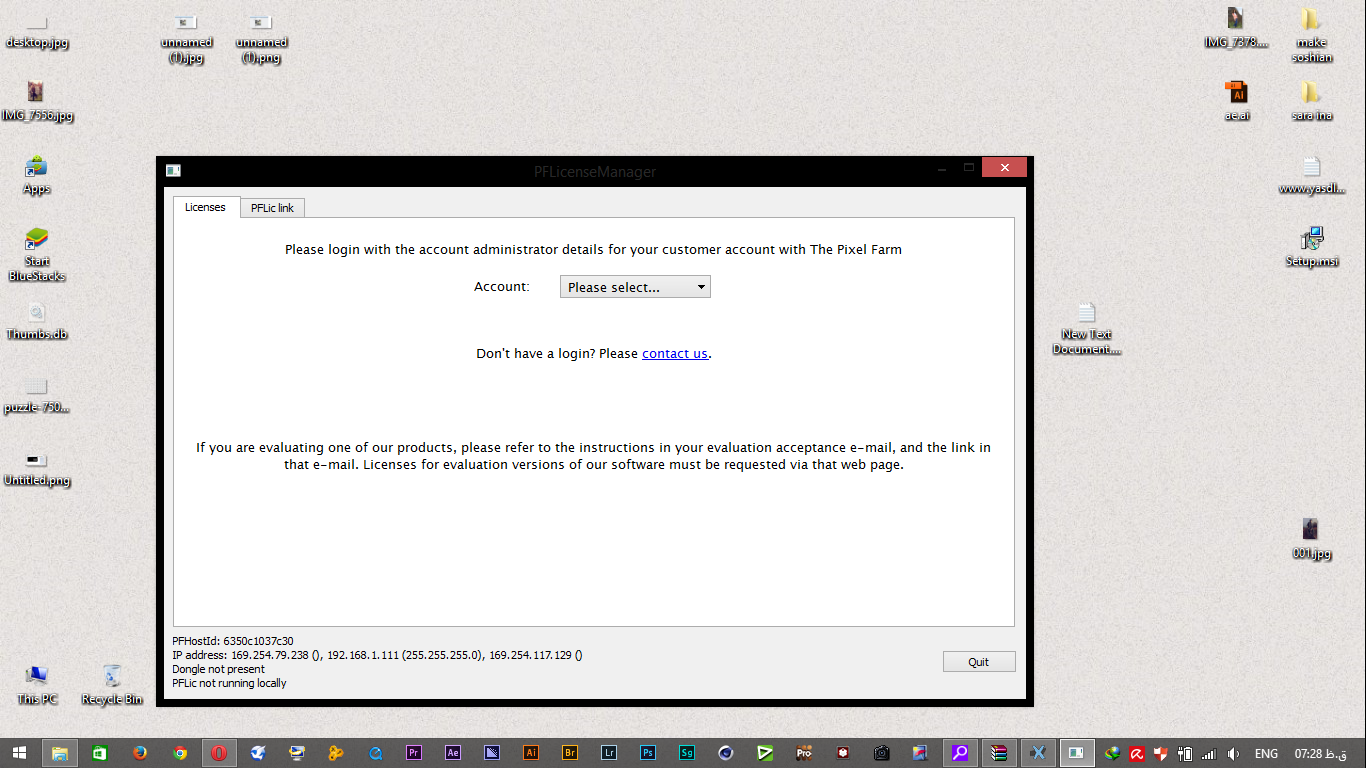This screenshot has width=1366, height=768.
Task: Open Cinema 4D from the taskbar
Action: point(726,753)
